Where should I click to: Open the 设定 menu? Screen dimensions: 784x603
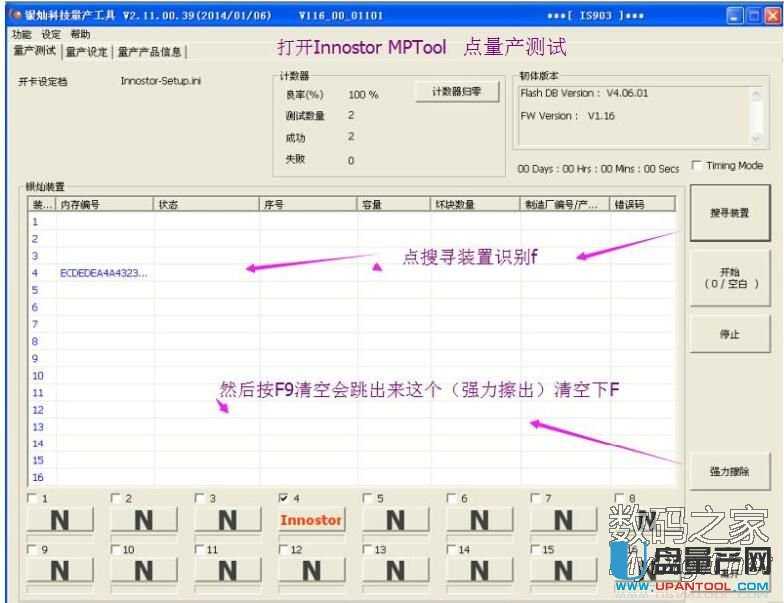51,34
